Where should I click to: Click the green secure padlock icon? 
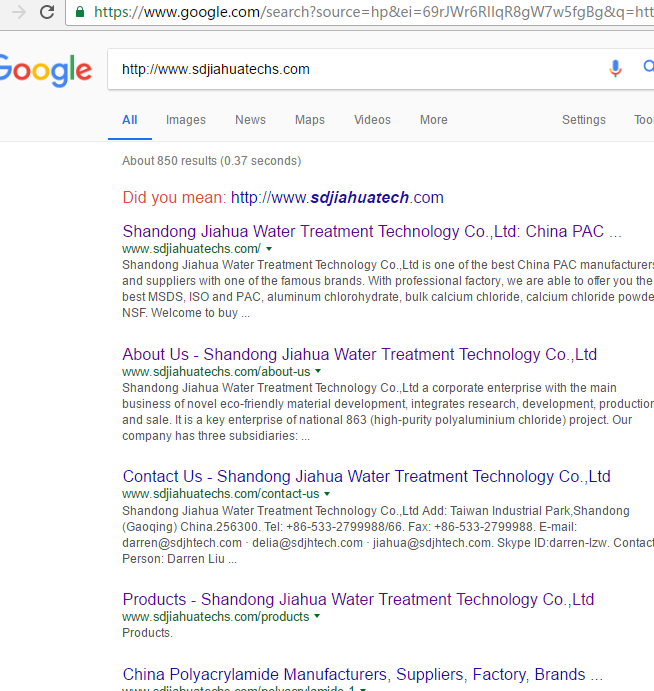80,11
